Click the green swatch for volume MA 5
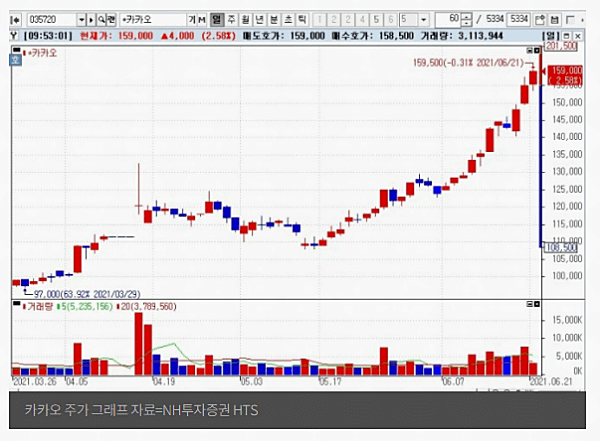This screenshot has height=441, width=600. click(59, 307)
